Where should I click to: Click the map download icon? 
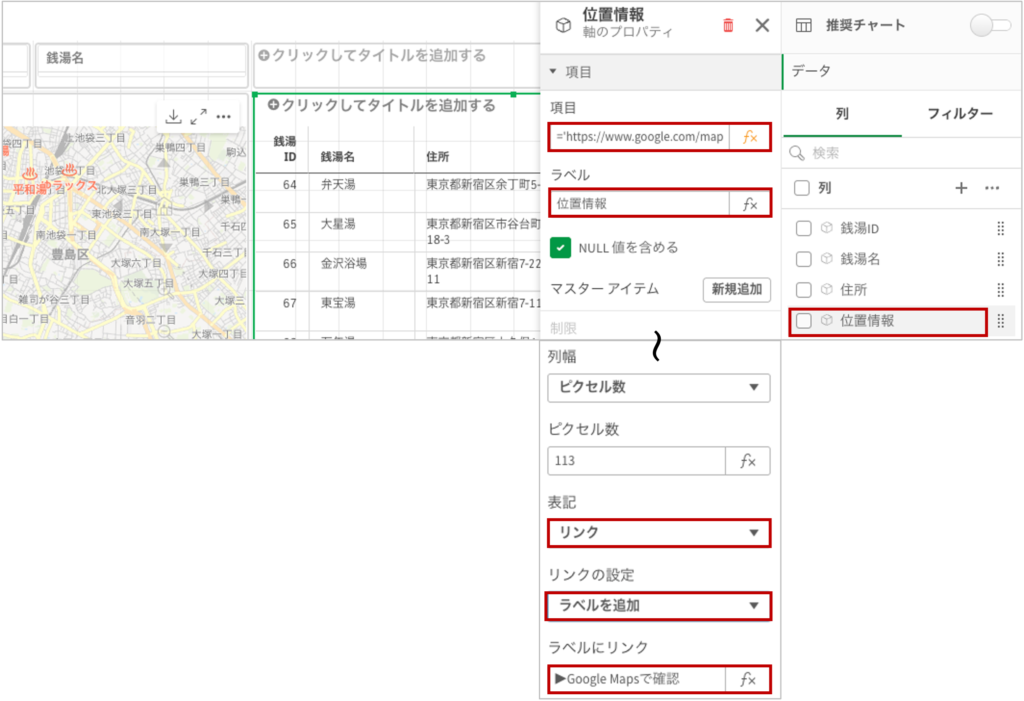173,117
